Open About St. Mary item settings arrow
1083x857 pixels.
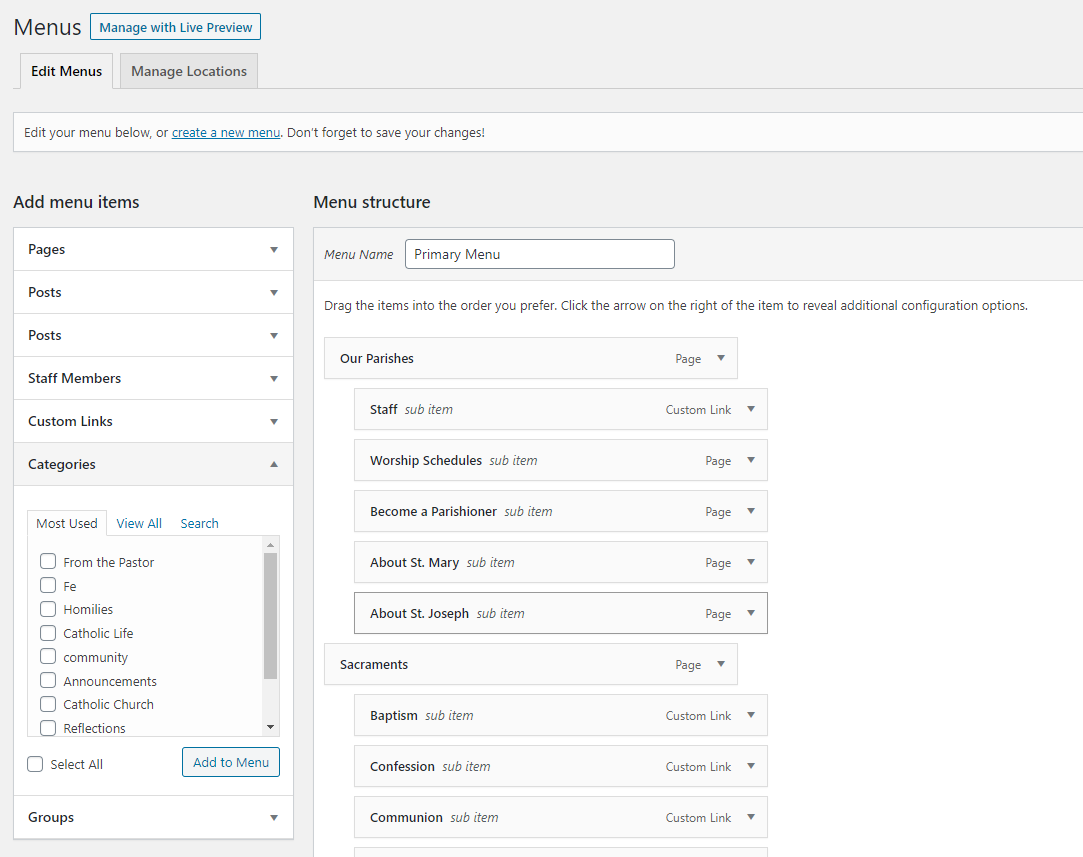(x=750, y=562)
